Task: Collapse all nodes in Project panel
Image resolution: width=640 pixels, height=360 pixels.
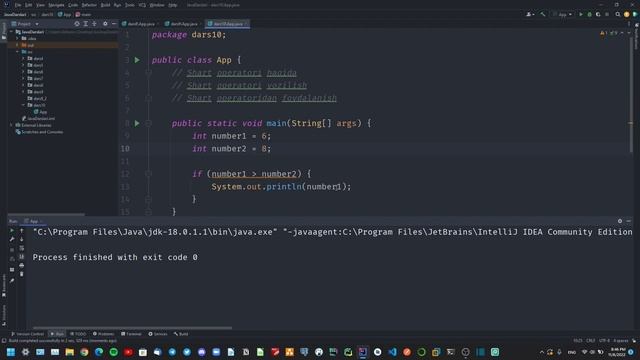Action: [x=94, y=24]
